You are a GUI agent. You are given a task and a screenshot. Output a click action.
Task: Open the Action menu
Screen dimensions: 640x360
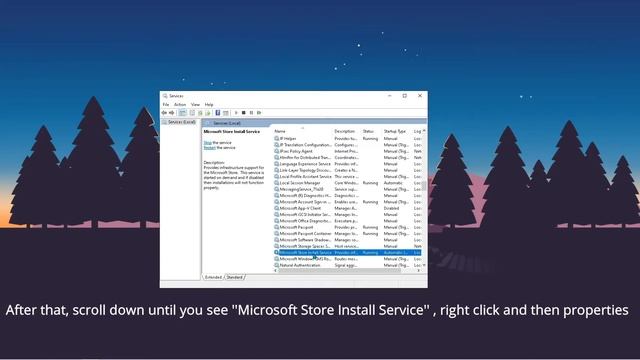point(180,105)
